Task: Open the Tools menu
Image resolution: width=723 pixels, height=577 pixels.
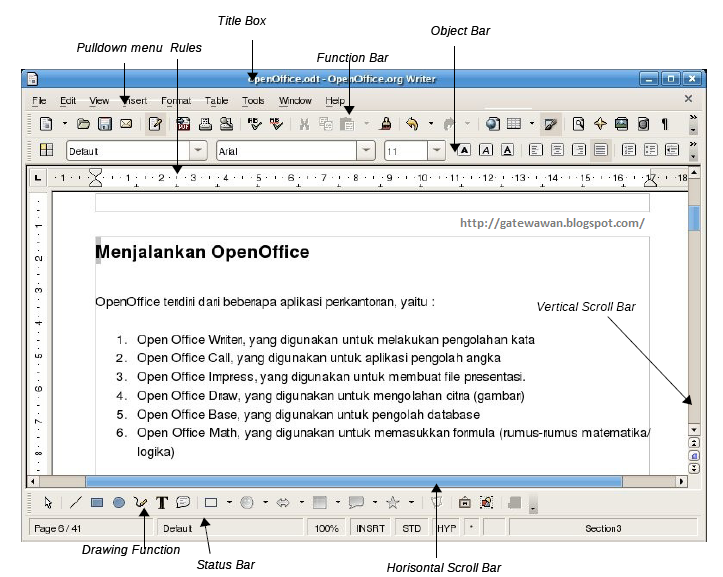Action: tap(253, 101)
